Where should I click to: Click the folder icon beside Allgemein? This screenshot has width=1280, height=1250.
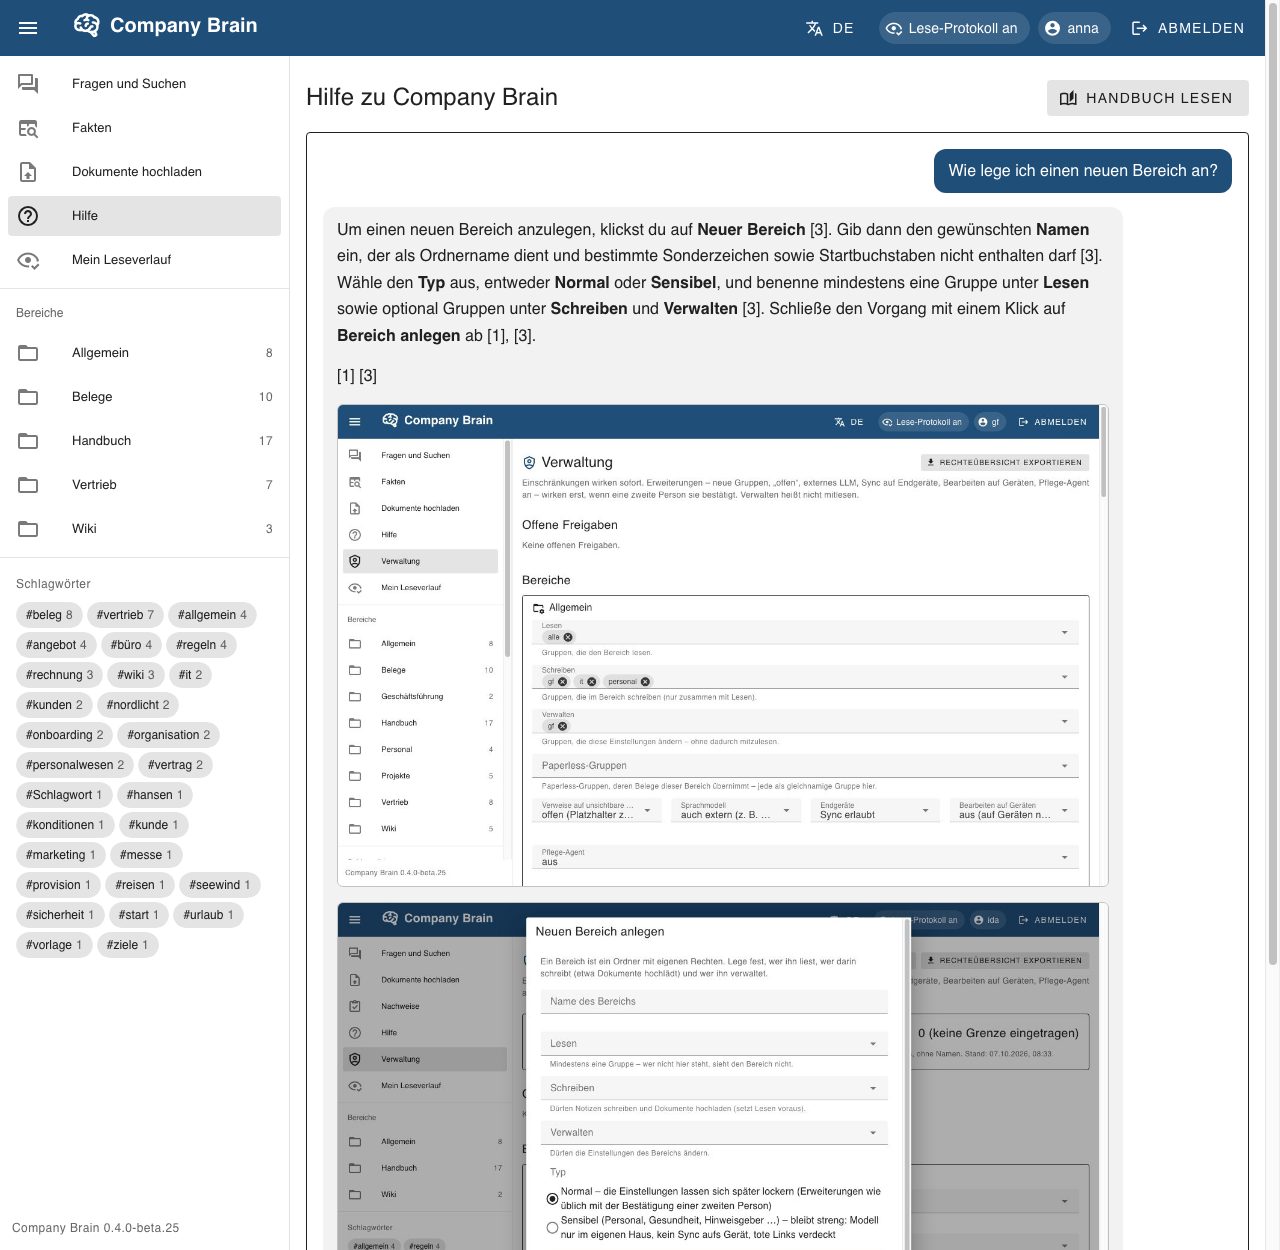pos(28,353)
